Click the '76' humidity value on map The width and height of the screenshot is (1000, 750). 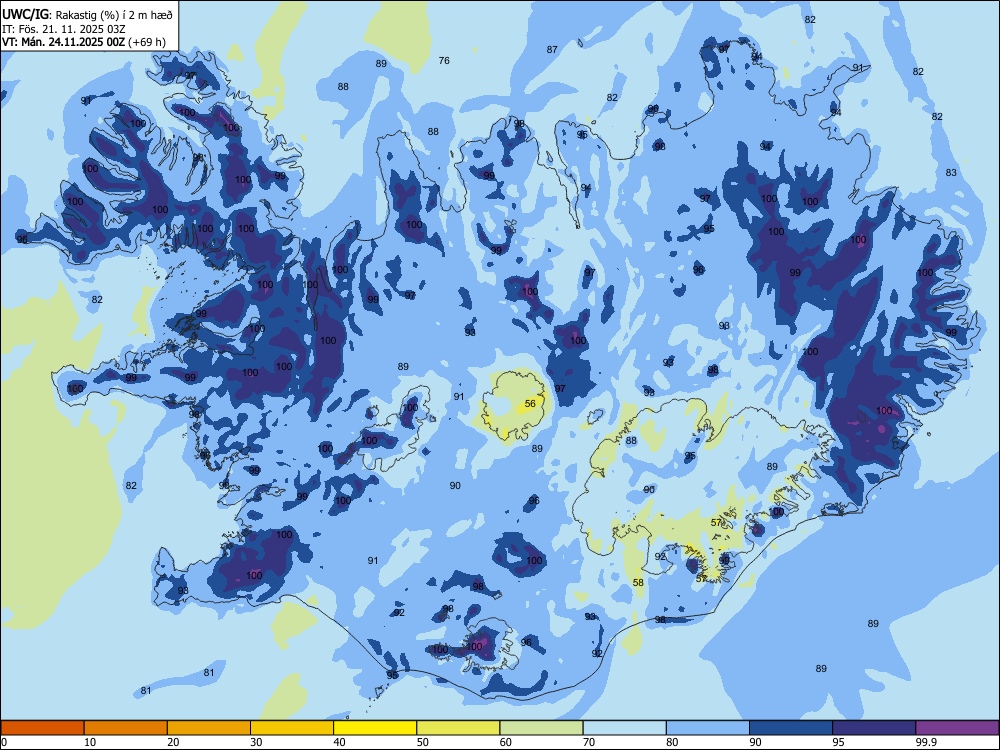point(444,61)
